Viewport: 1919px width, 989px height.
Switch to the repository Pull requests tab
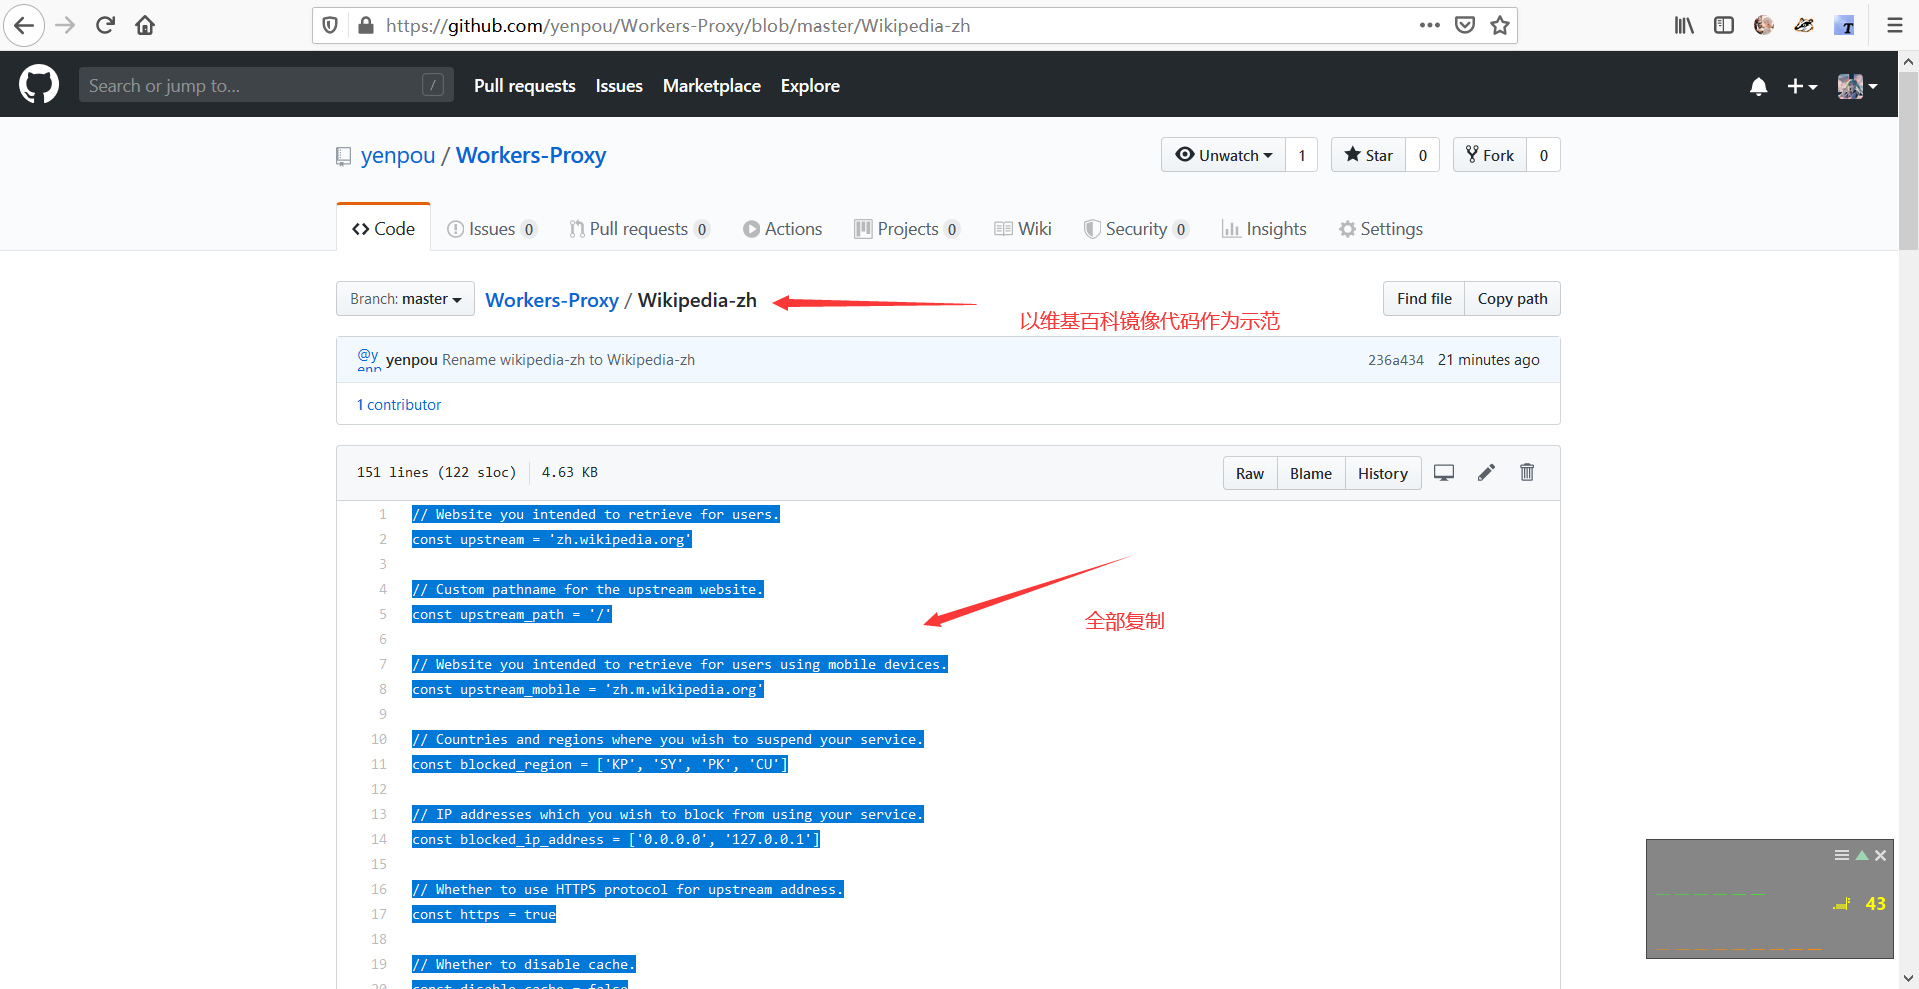[x=639, y=229]
